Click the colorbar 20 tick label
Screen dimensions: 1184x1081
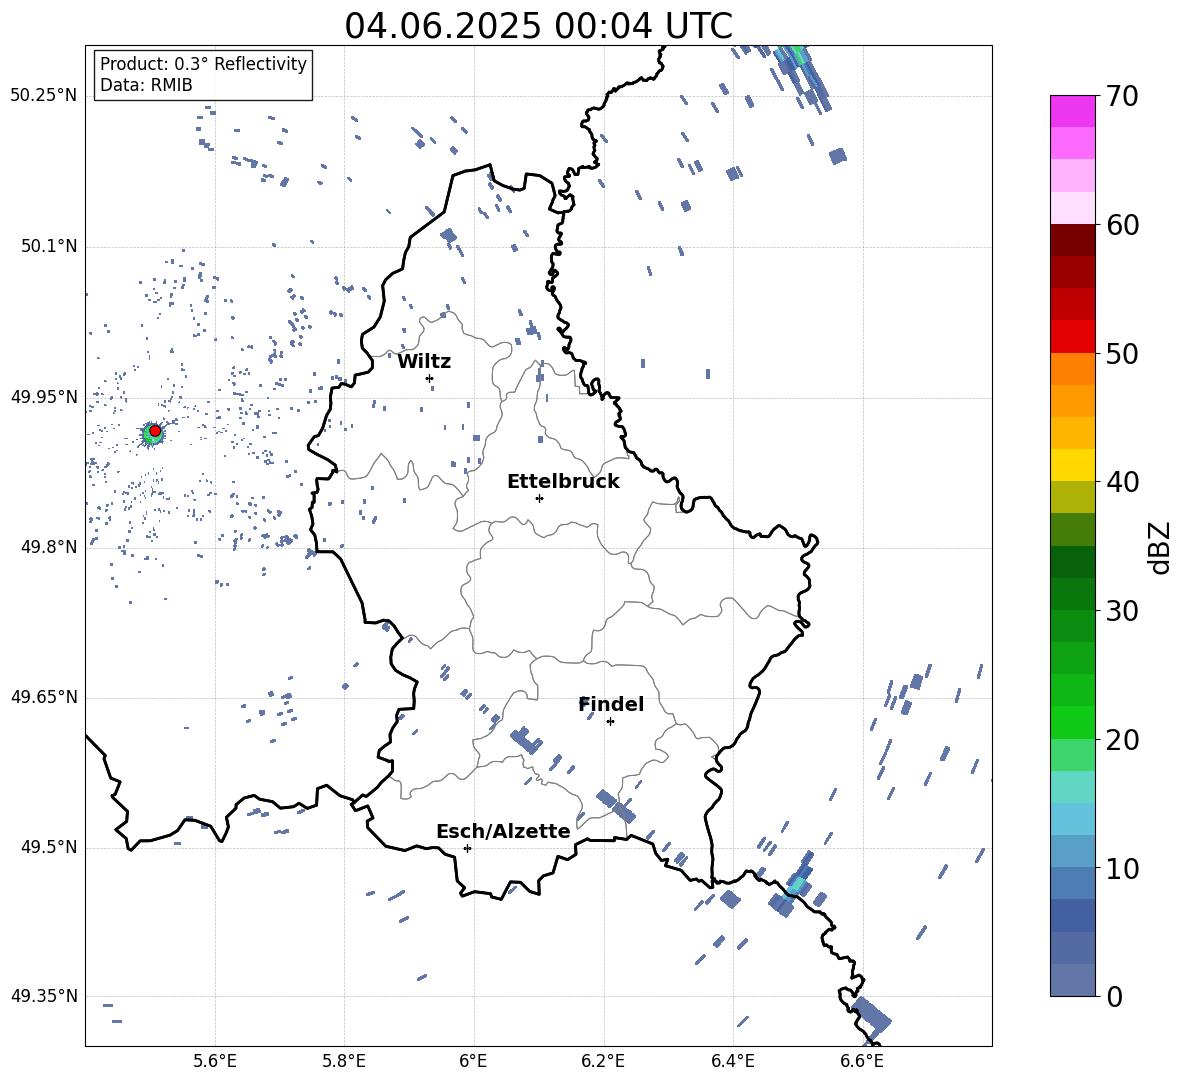click(1122, 740)
